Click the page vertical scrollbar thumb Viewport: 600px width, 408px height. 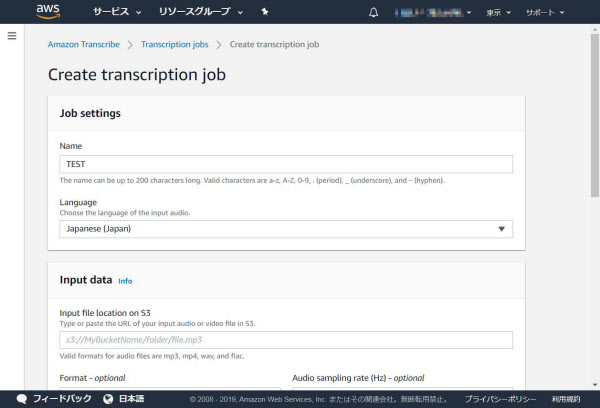pyautogui.click(x=595, y=115)
